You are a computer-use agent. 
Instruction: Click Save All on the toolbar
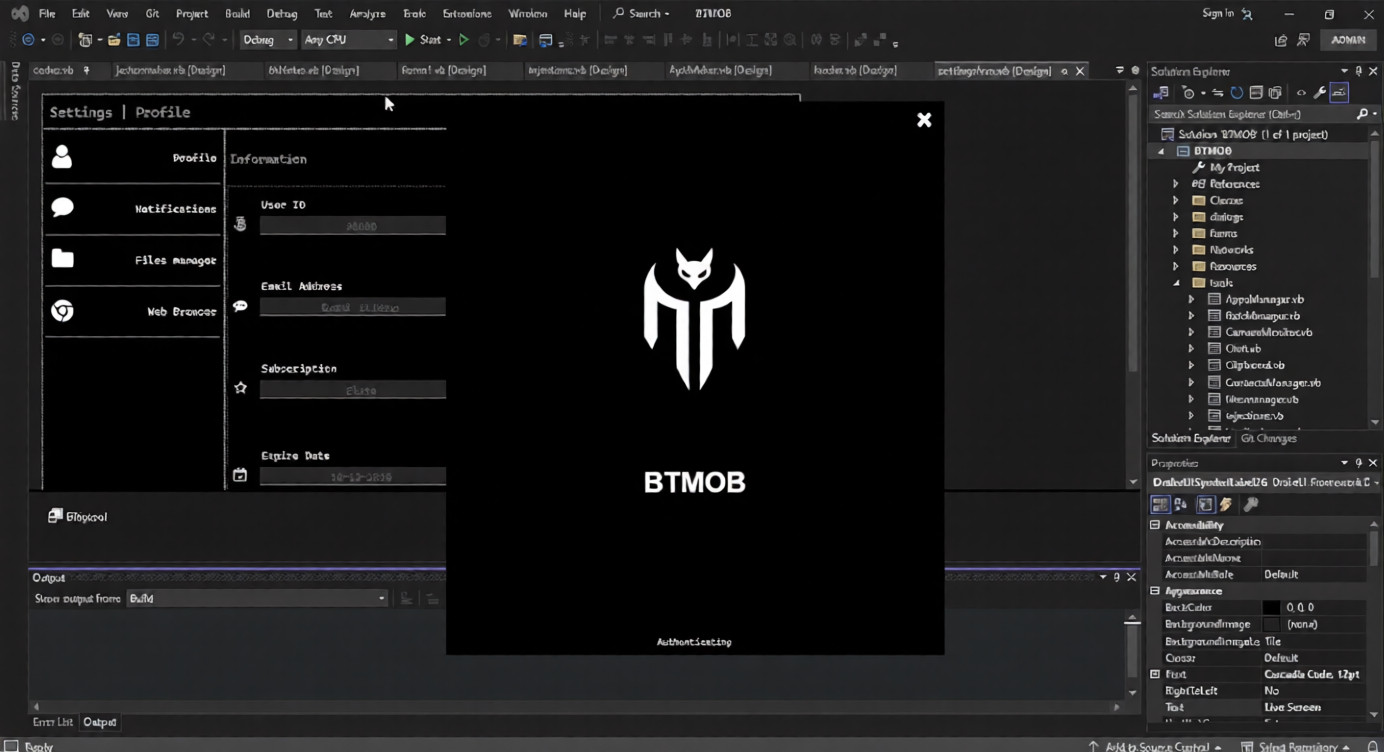151,39
